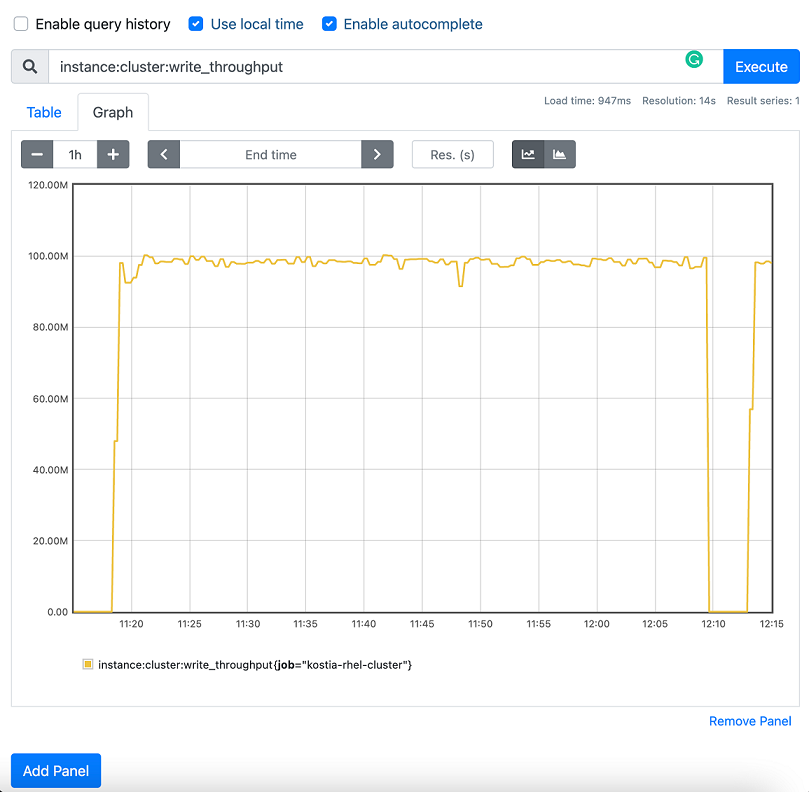Select the Graph tab

pos(113,112)
